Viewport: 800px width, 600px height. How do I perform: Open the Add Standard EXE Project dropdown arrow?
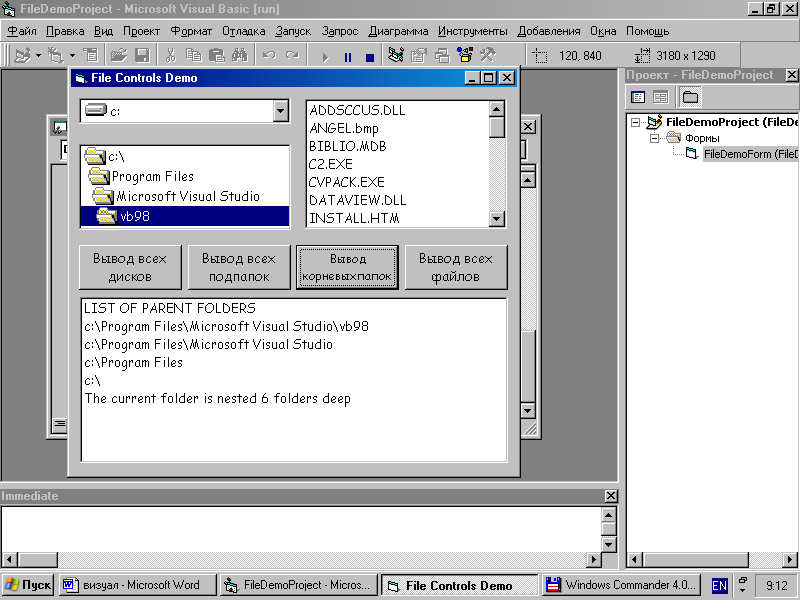38,55
